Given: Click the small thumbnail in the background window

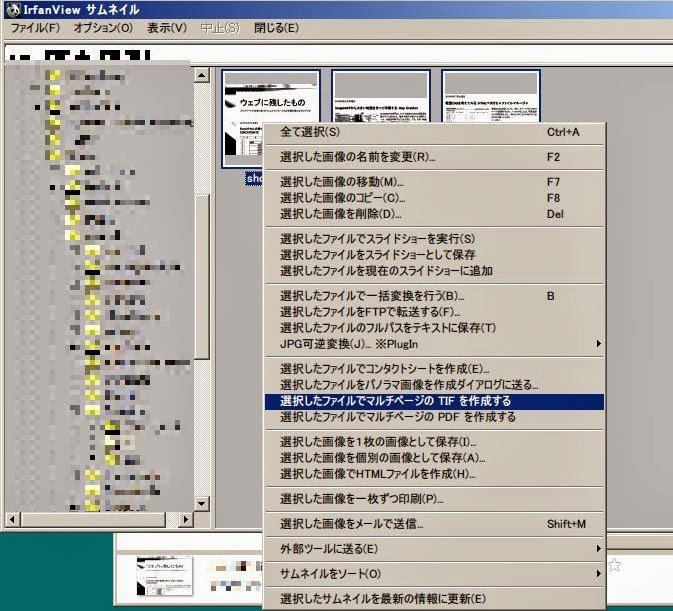Looking at the screenshot, I should tap(165, 576).
